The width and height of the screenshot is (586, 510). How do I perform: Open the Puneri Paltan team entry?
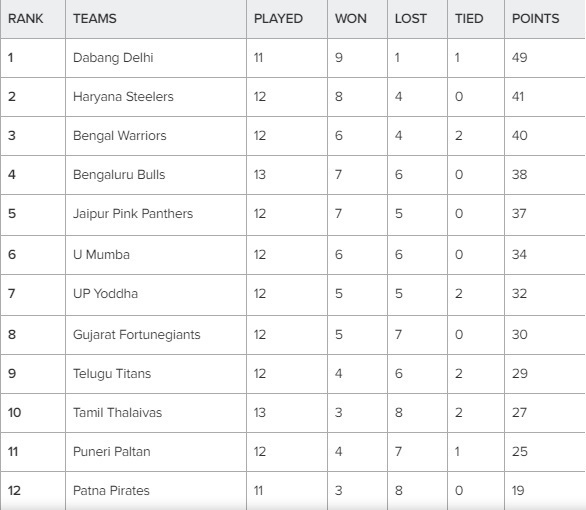tap(111, 451)
